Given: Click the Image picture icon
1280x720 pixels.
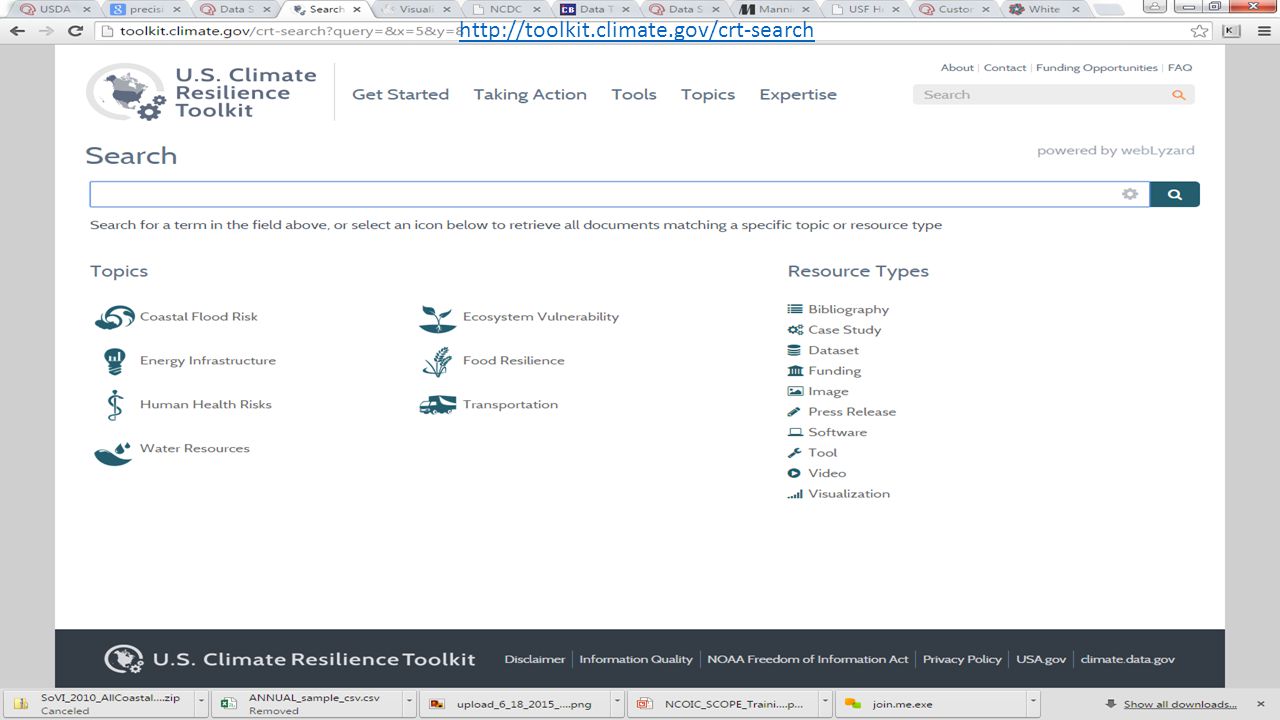Looking at the screenshot, I should click(x=795, y=391).
